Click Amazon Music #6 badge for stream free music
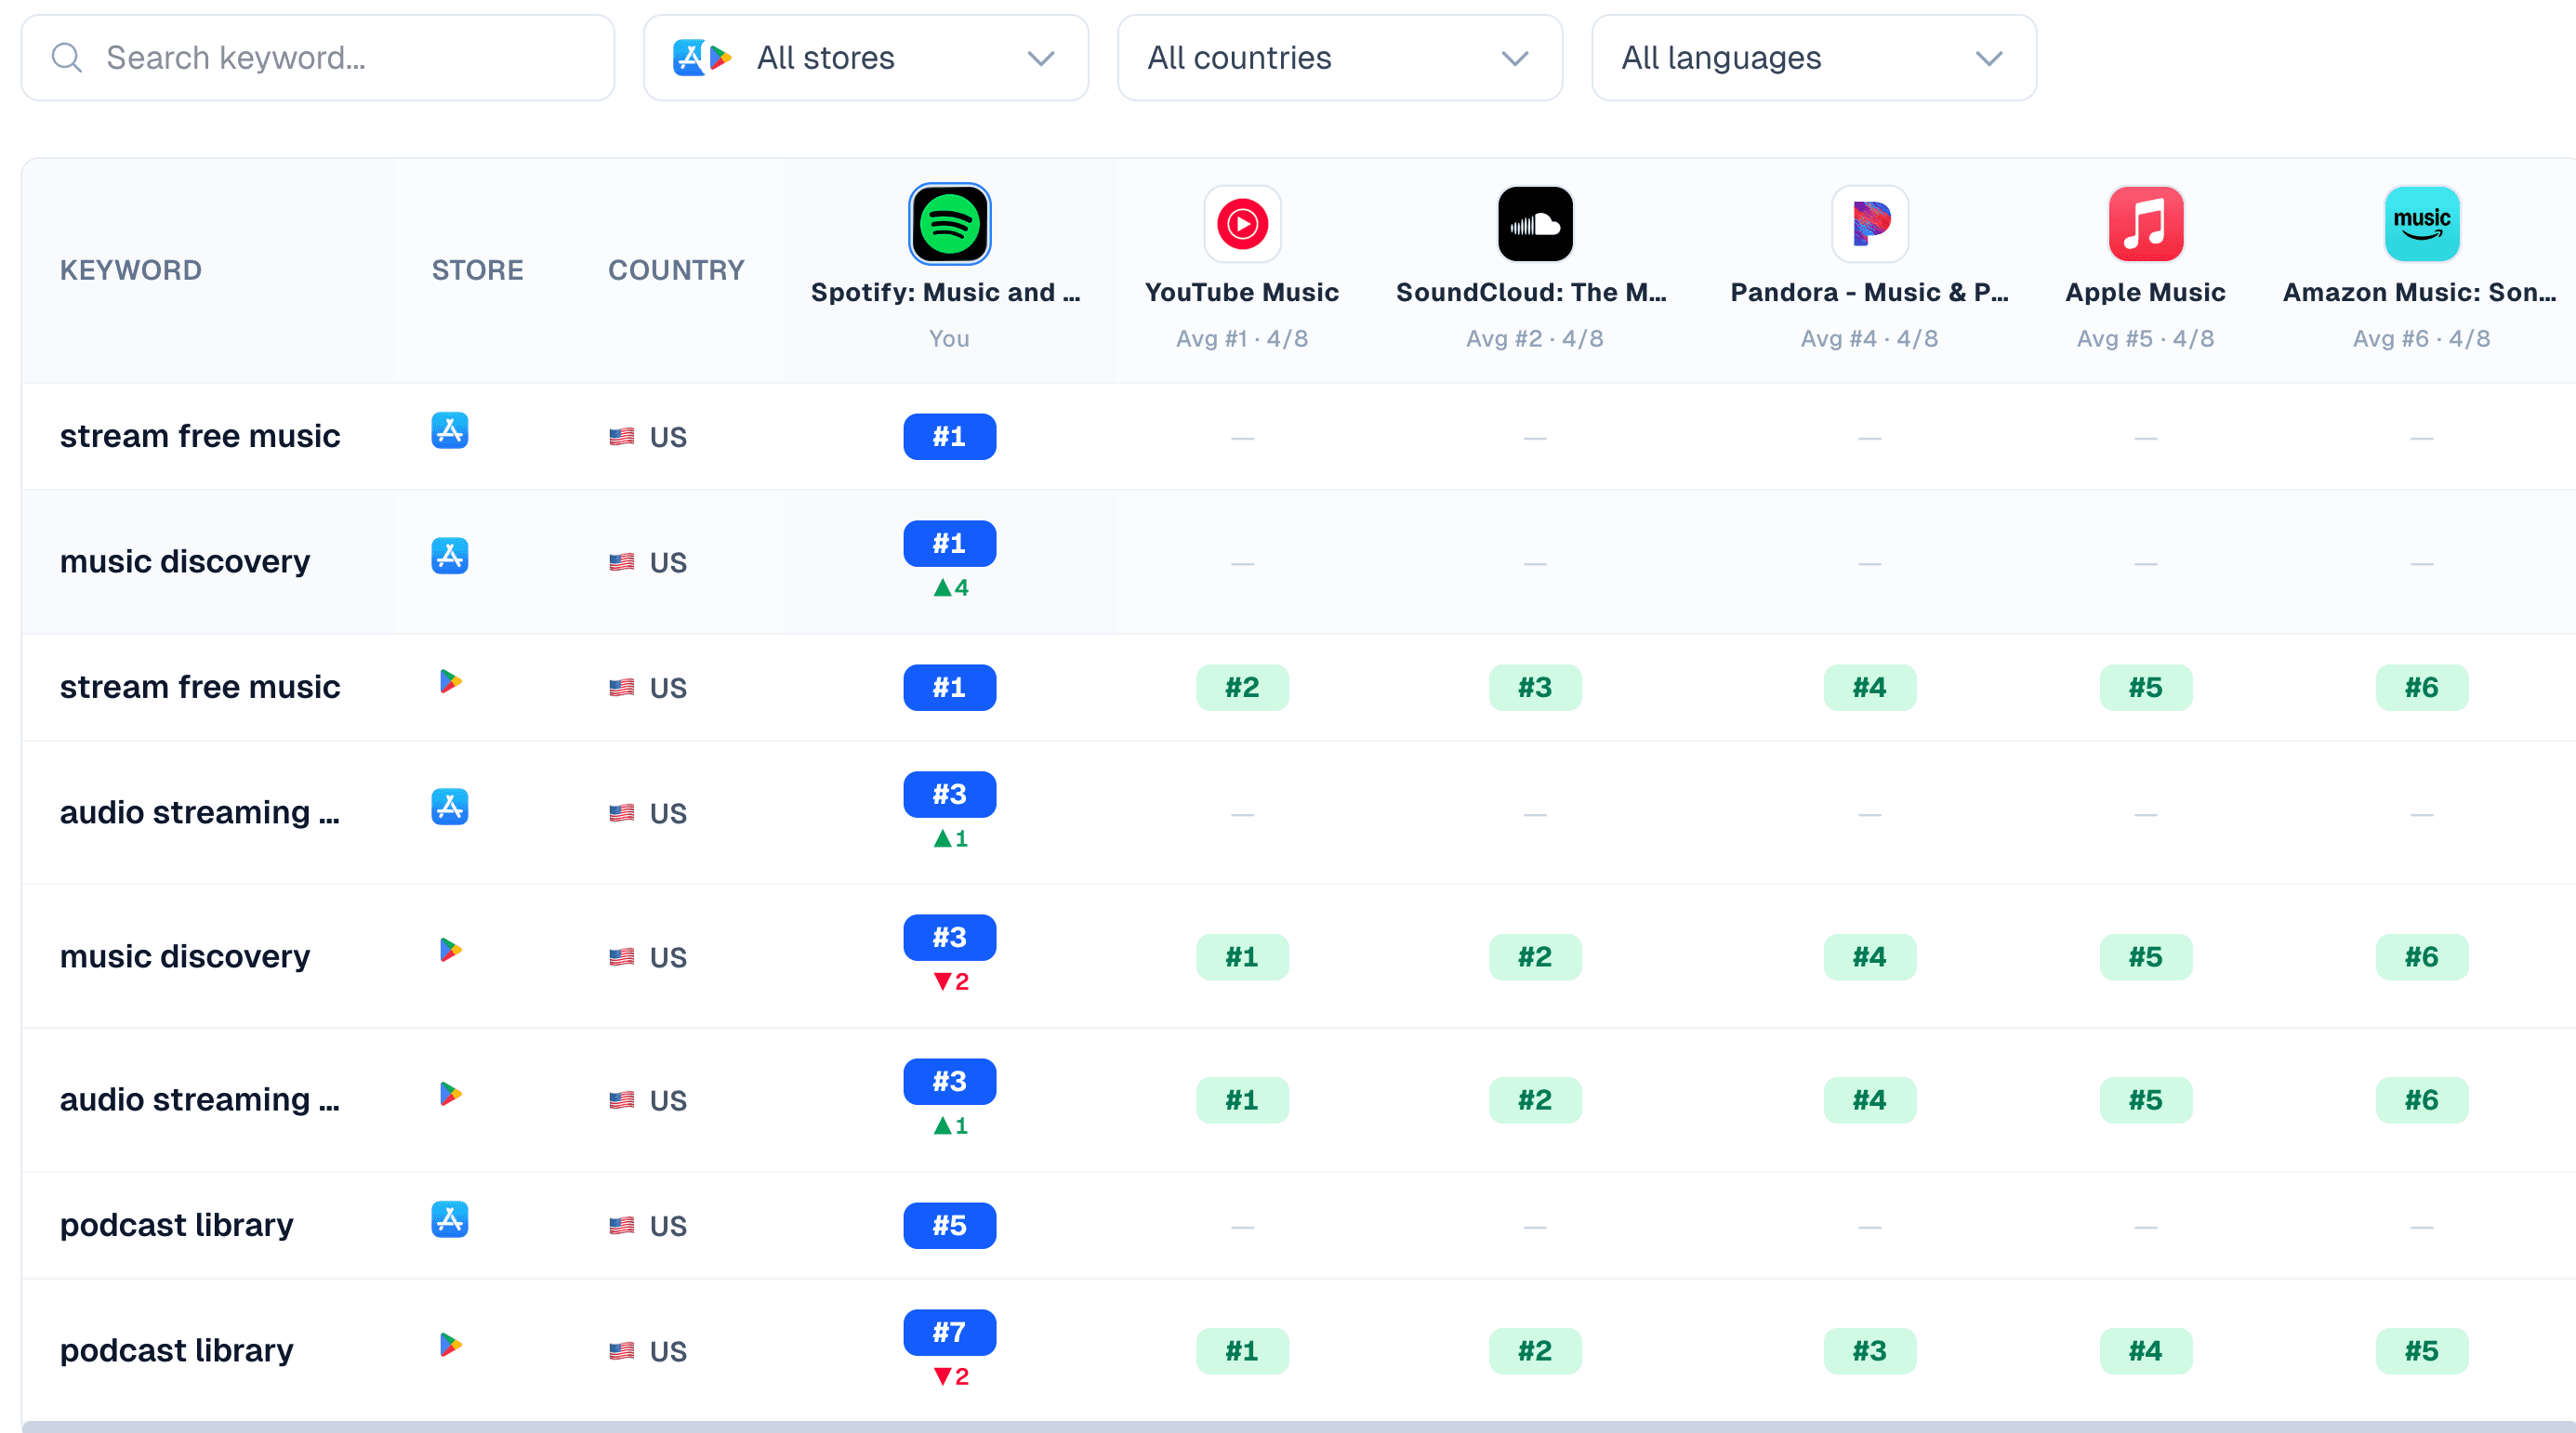Image resolution: width=2576 pixels, height=1433 pixels. click(x=2421, y=688)
